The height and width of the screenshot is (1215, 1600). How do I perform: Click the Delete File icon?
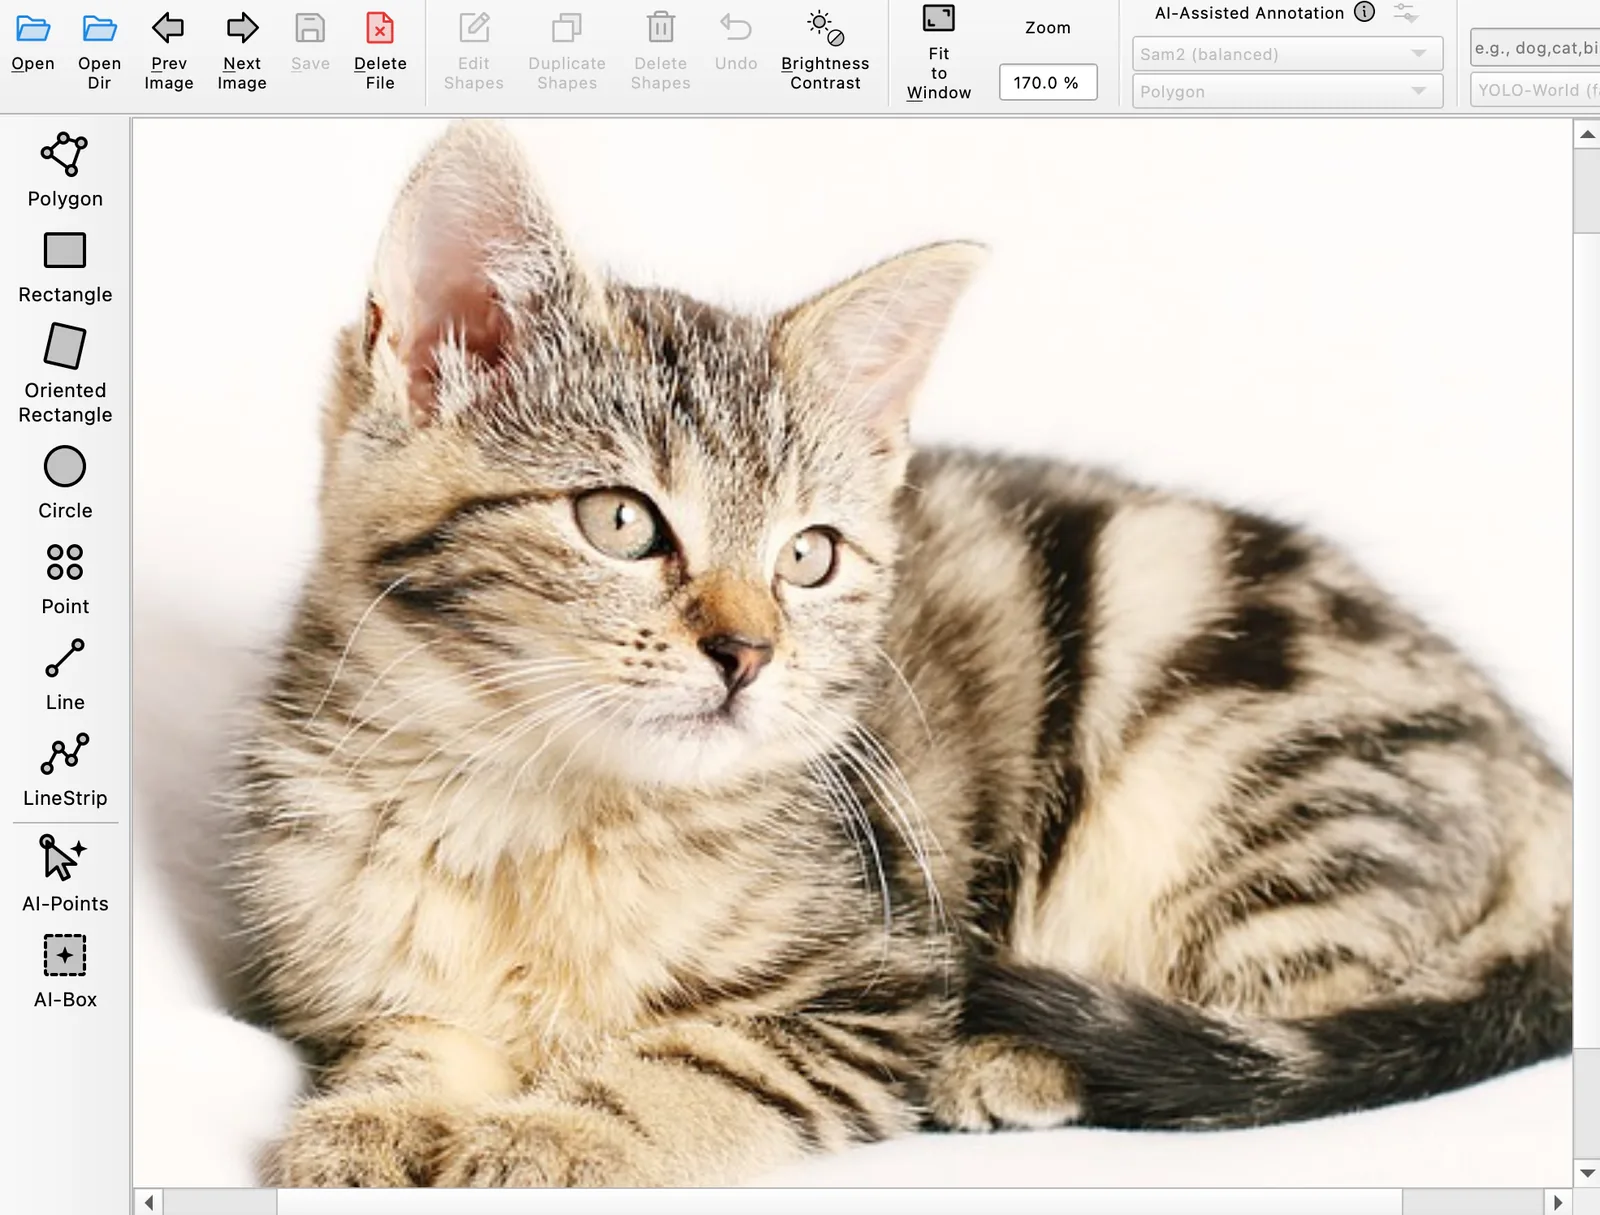coord(380,28)
